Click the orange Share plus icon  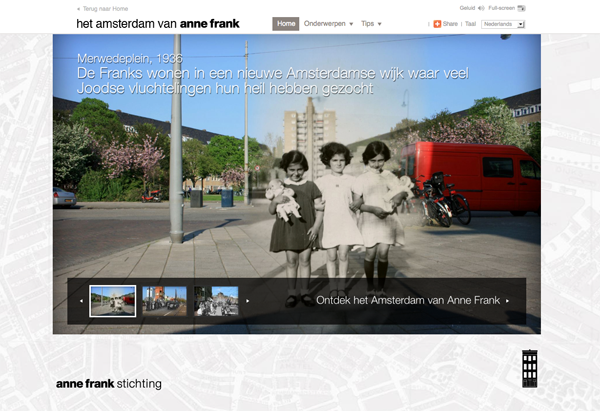click(x=437, y=24)
